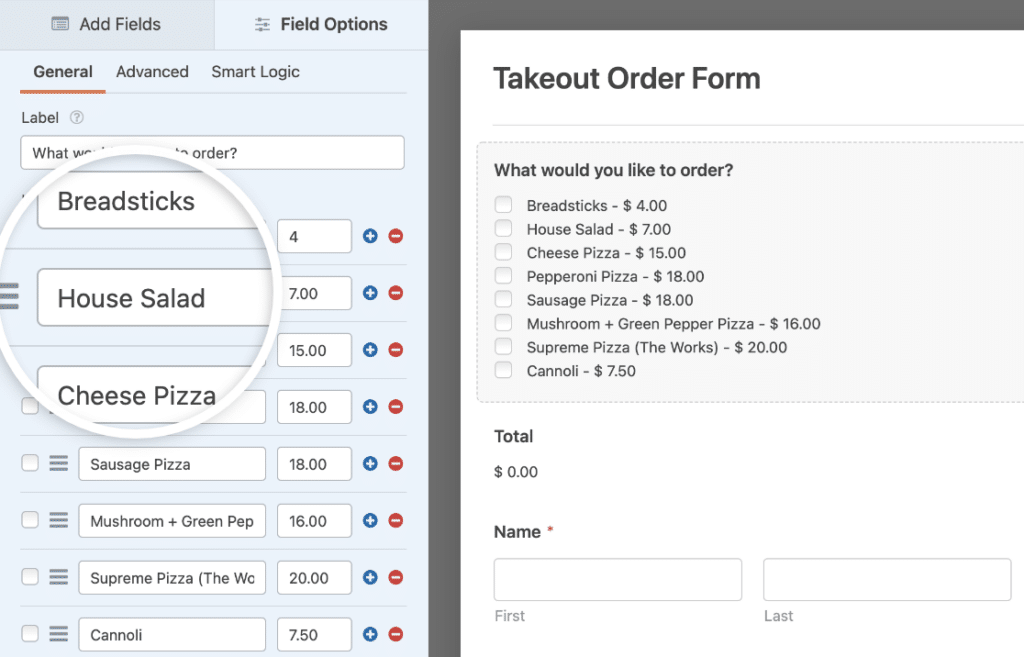
Task: Check Cannoli in the form preview
Action: [504, 370]
